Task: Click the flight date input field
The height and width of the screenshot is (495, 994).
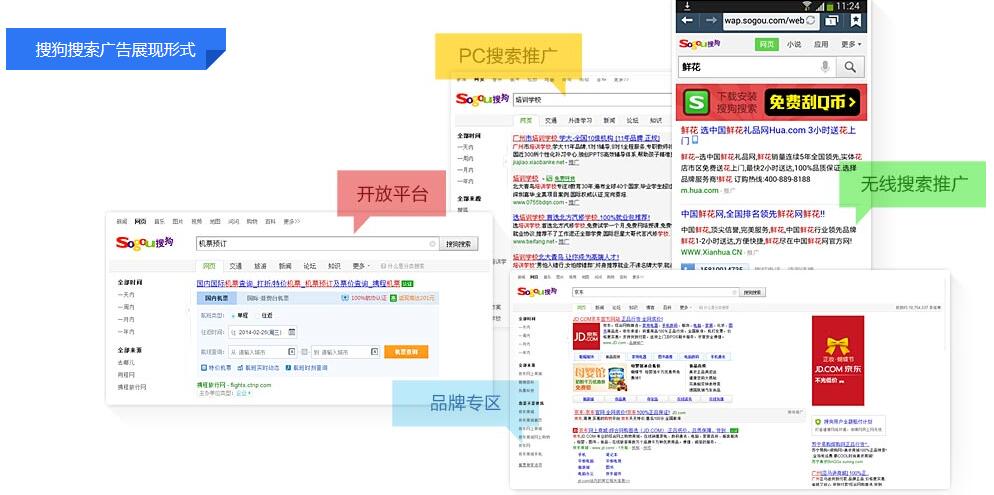Action: 262,331
